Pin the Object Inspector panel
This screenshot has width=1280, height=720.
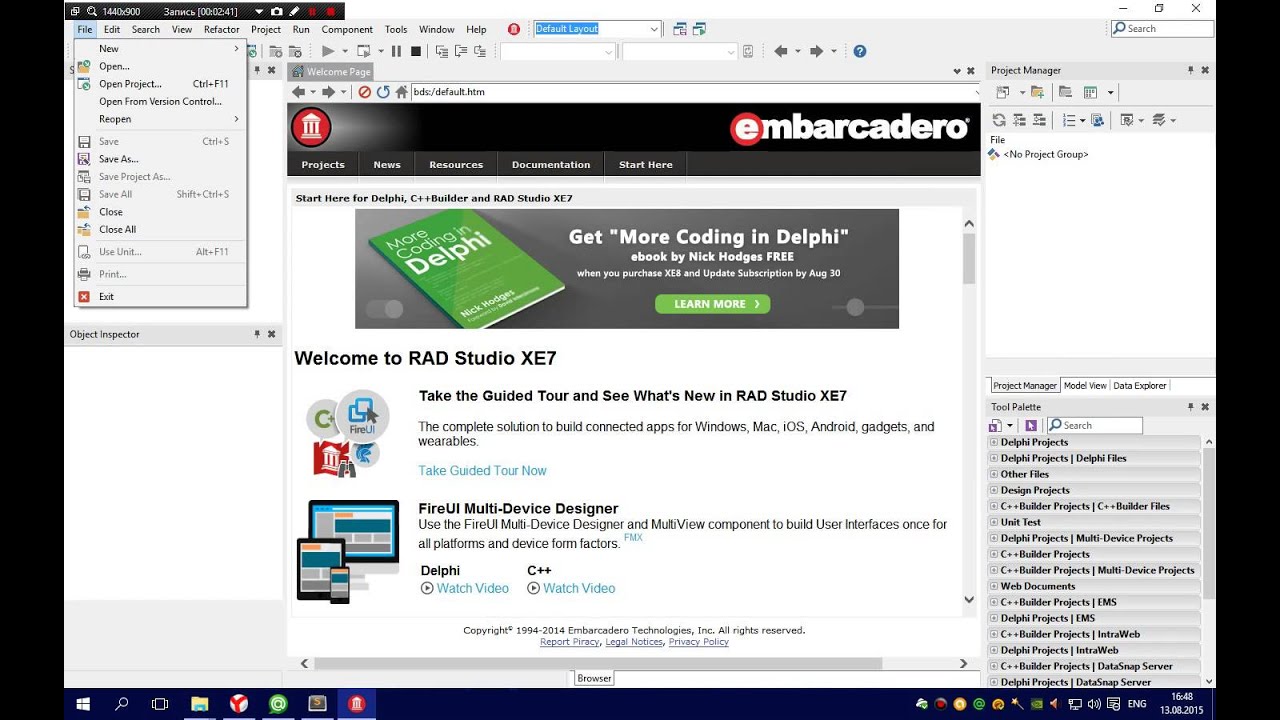pos(256,334)
